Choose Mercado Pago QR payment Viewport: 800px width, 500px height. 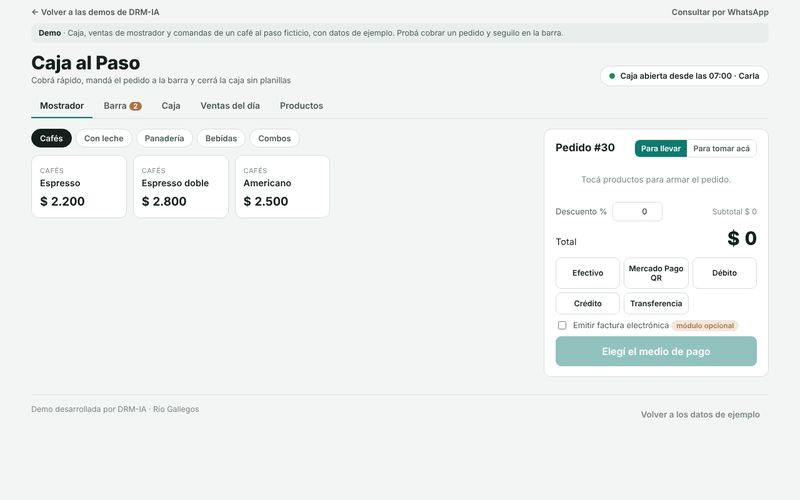pyautogui.click(x=656, y=273)
